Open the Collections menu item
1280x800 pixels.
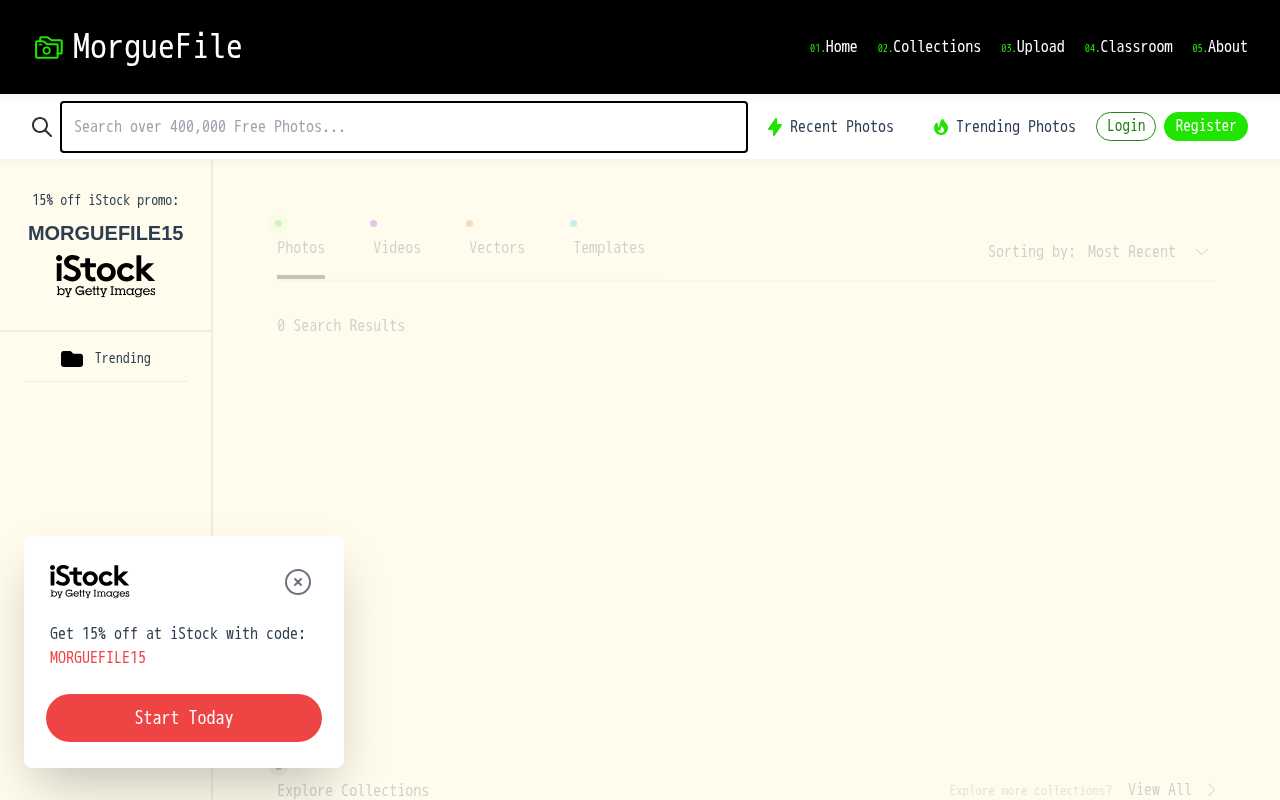coord(936,47)
